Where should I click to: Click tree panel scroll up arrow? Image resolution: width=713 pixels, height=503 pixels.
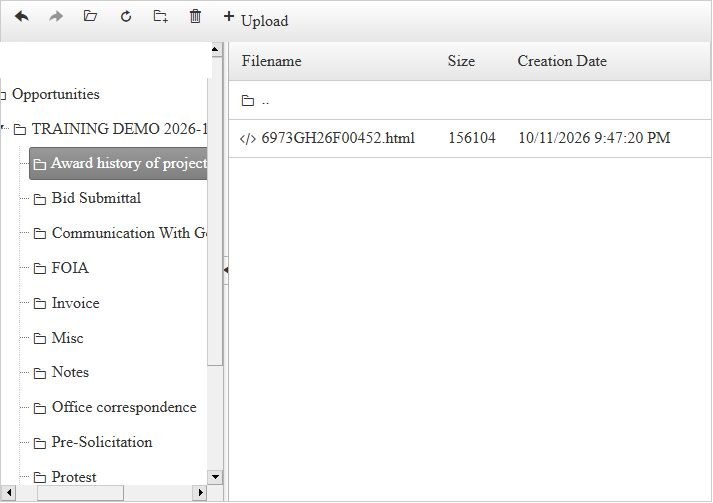[215, 49]
